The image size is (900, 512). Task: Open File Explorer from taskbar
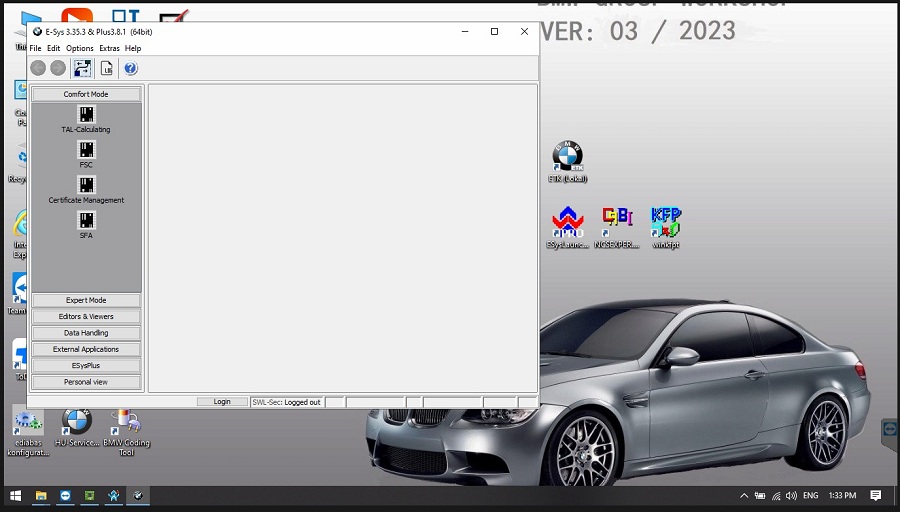pyautogui.click(x=41, y=495)
